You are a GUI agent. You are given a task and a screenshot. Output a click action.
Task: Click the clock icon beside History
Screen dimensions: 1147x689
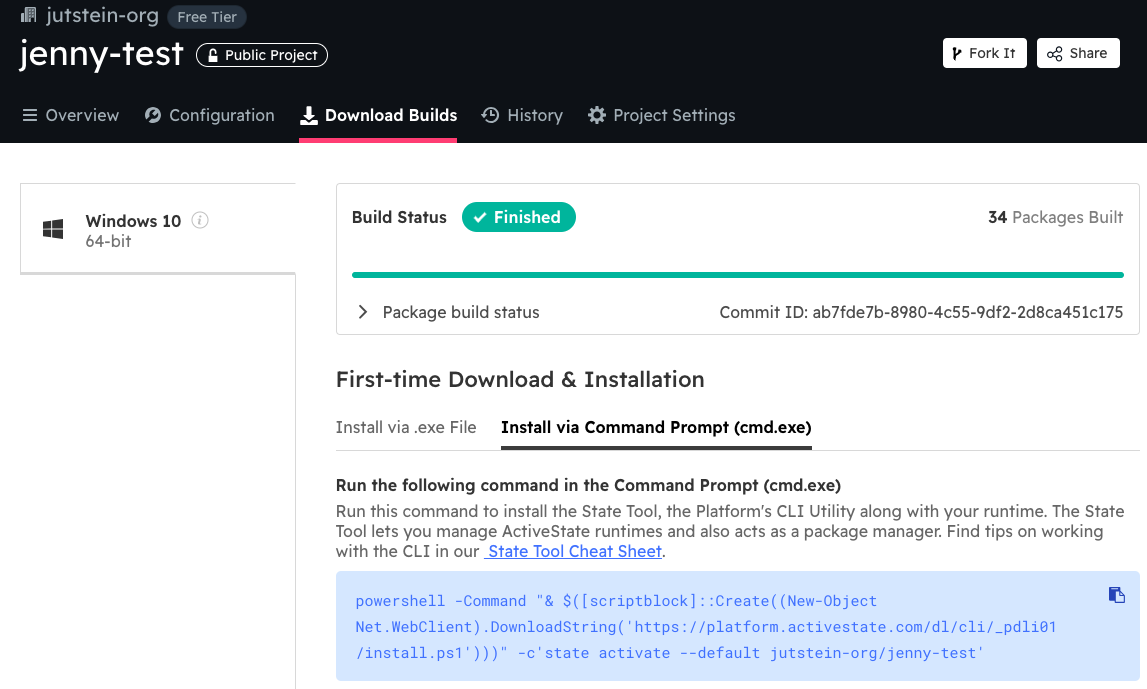[x=490, y=116]
